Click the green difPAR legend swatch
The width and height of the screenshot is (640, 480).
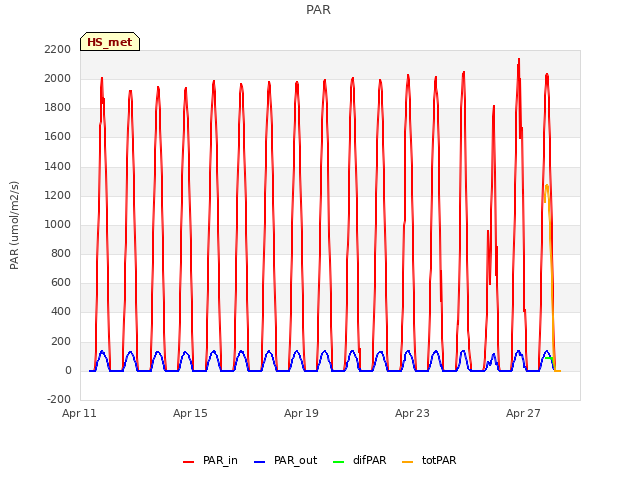339,462
